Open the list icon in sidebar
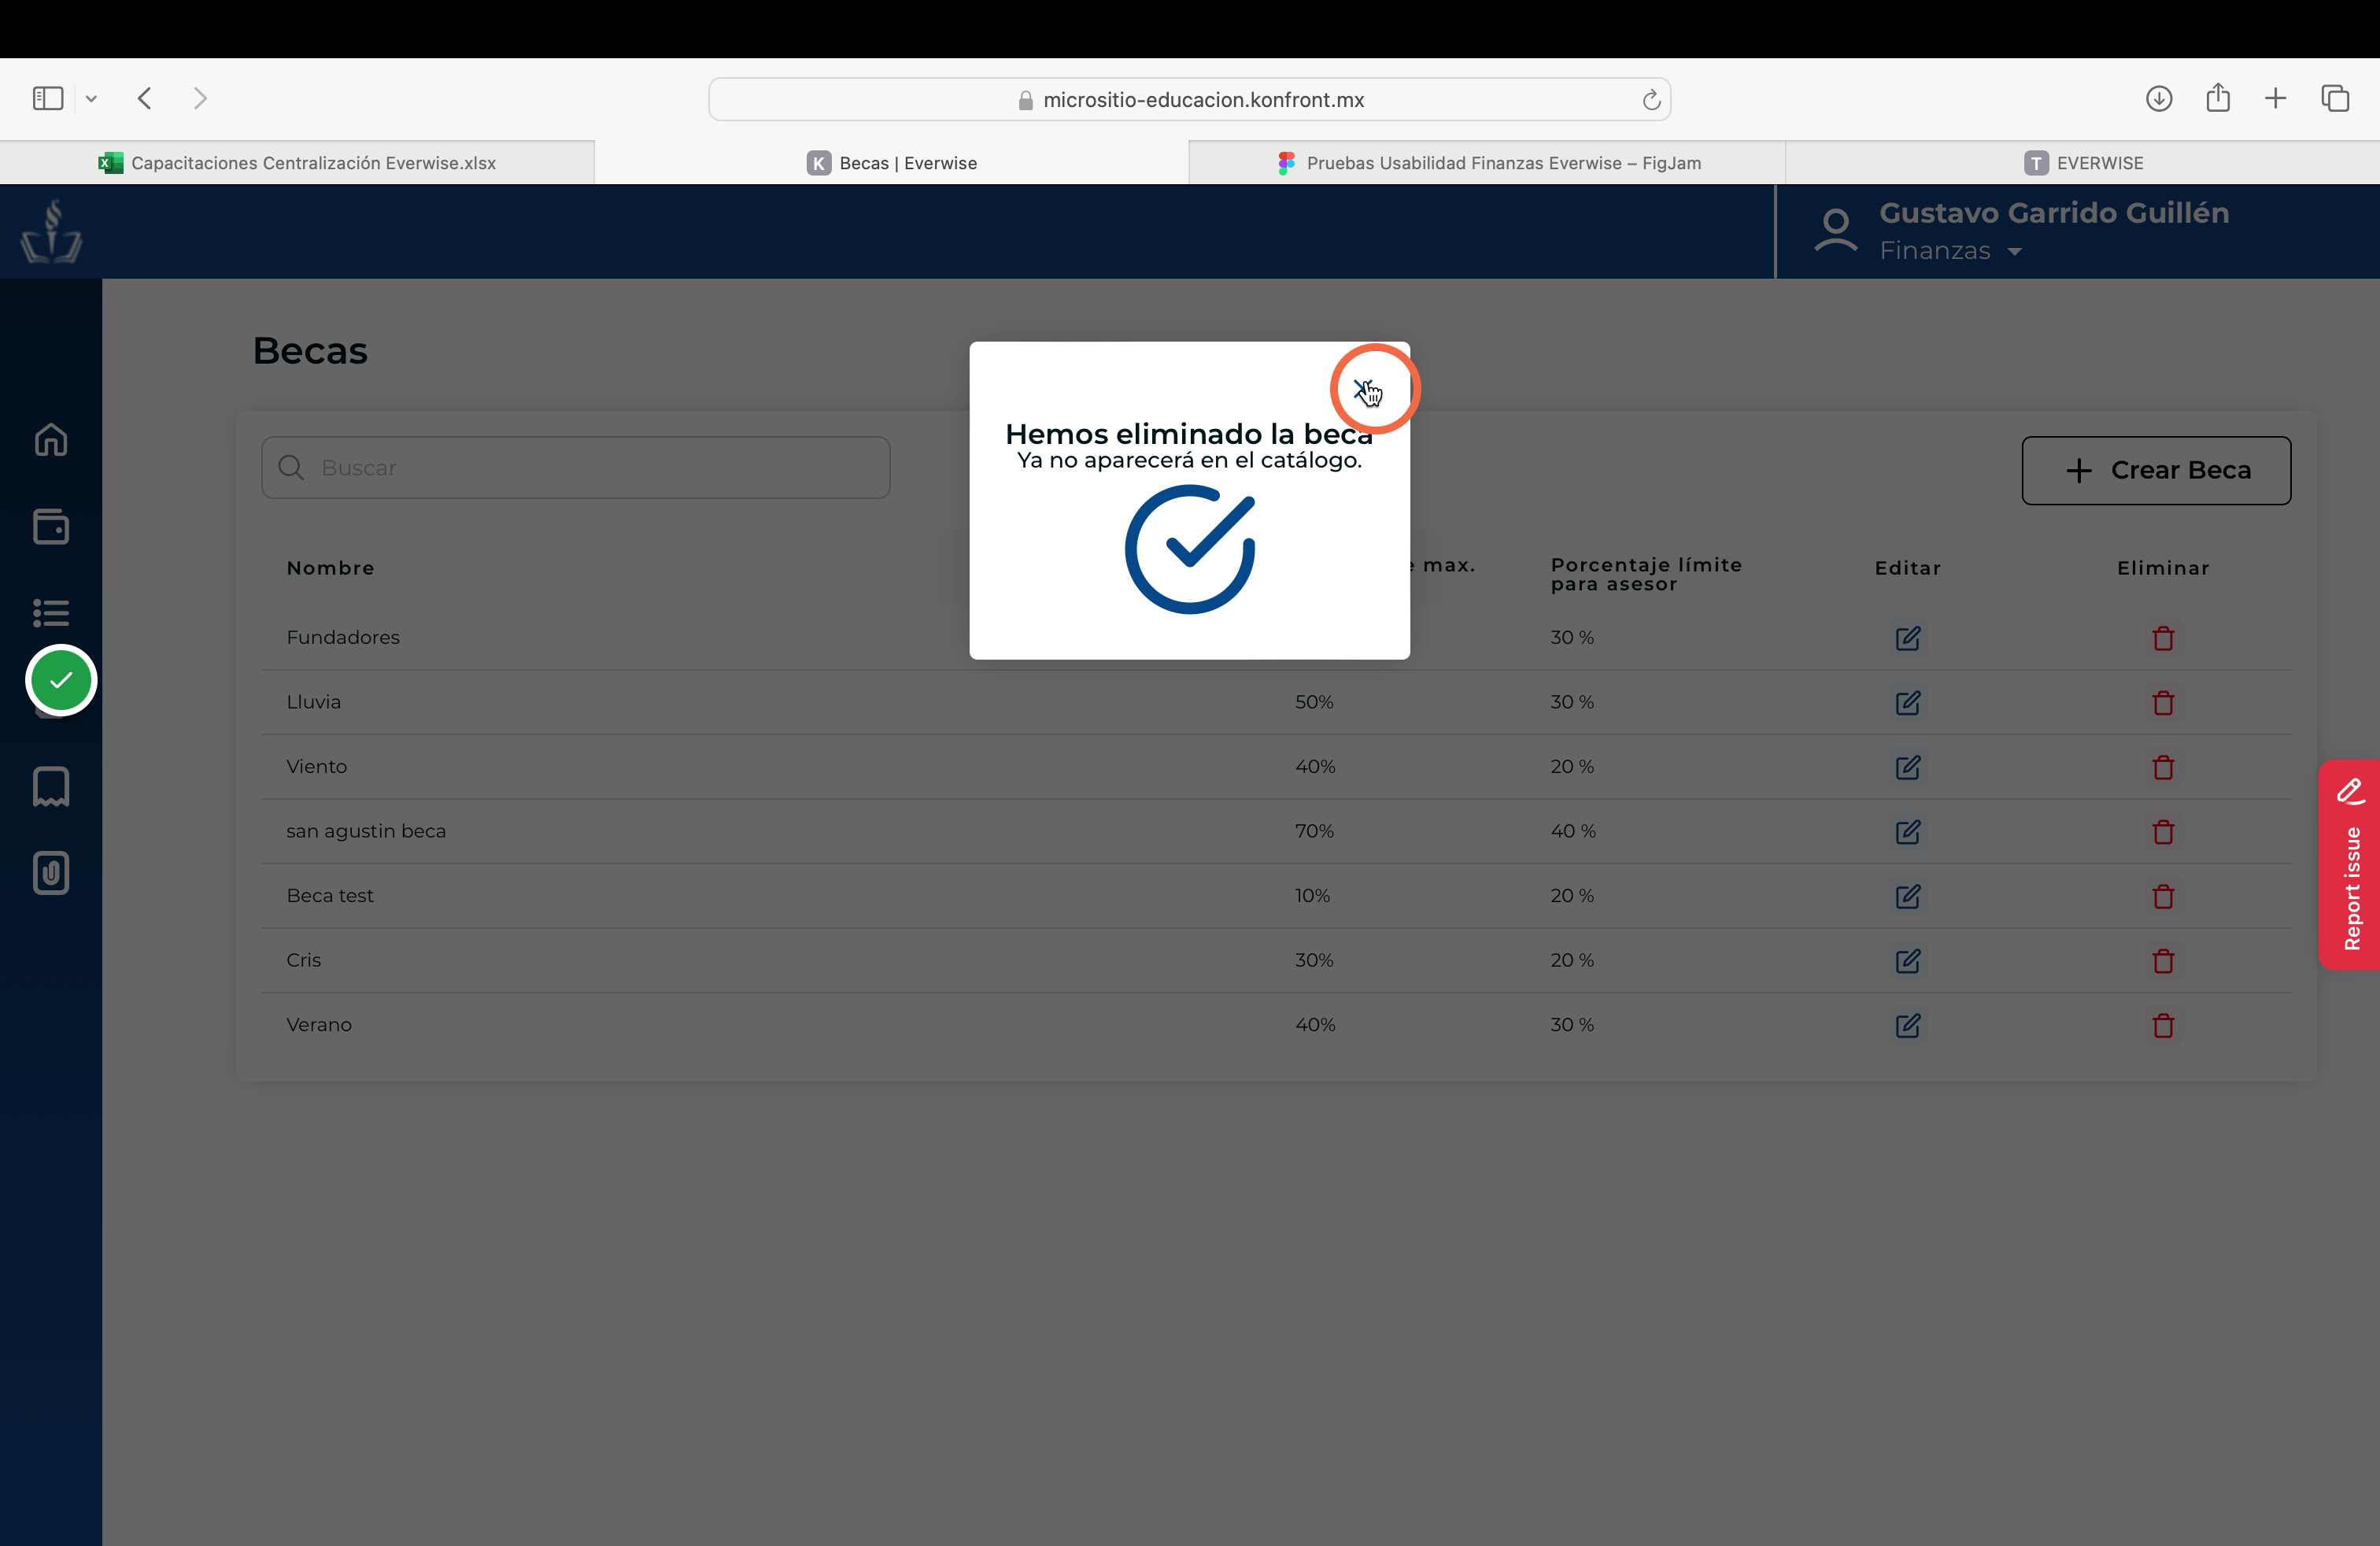 coord(51,612)
